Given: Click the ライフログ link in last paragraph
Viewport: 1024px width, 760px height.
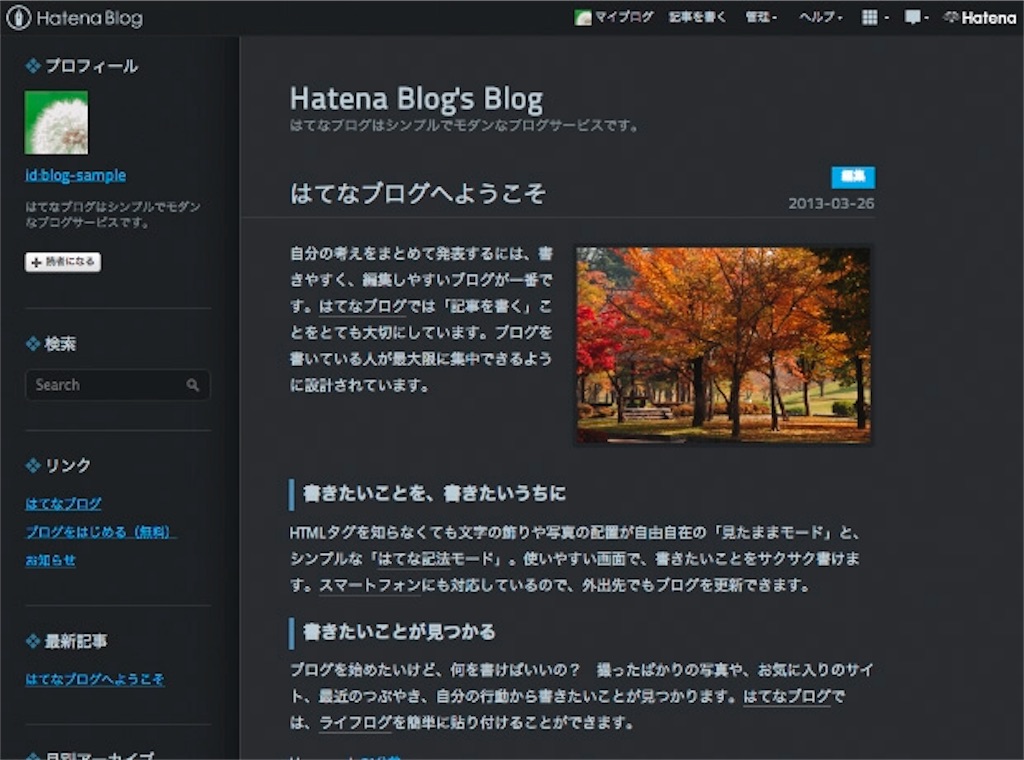Looking at the screenshot, I should tap(355, 723).
